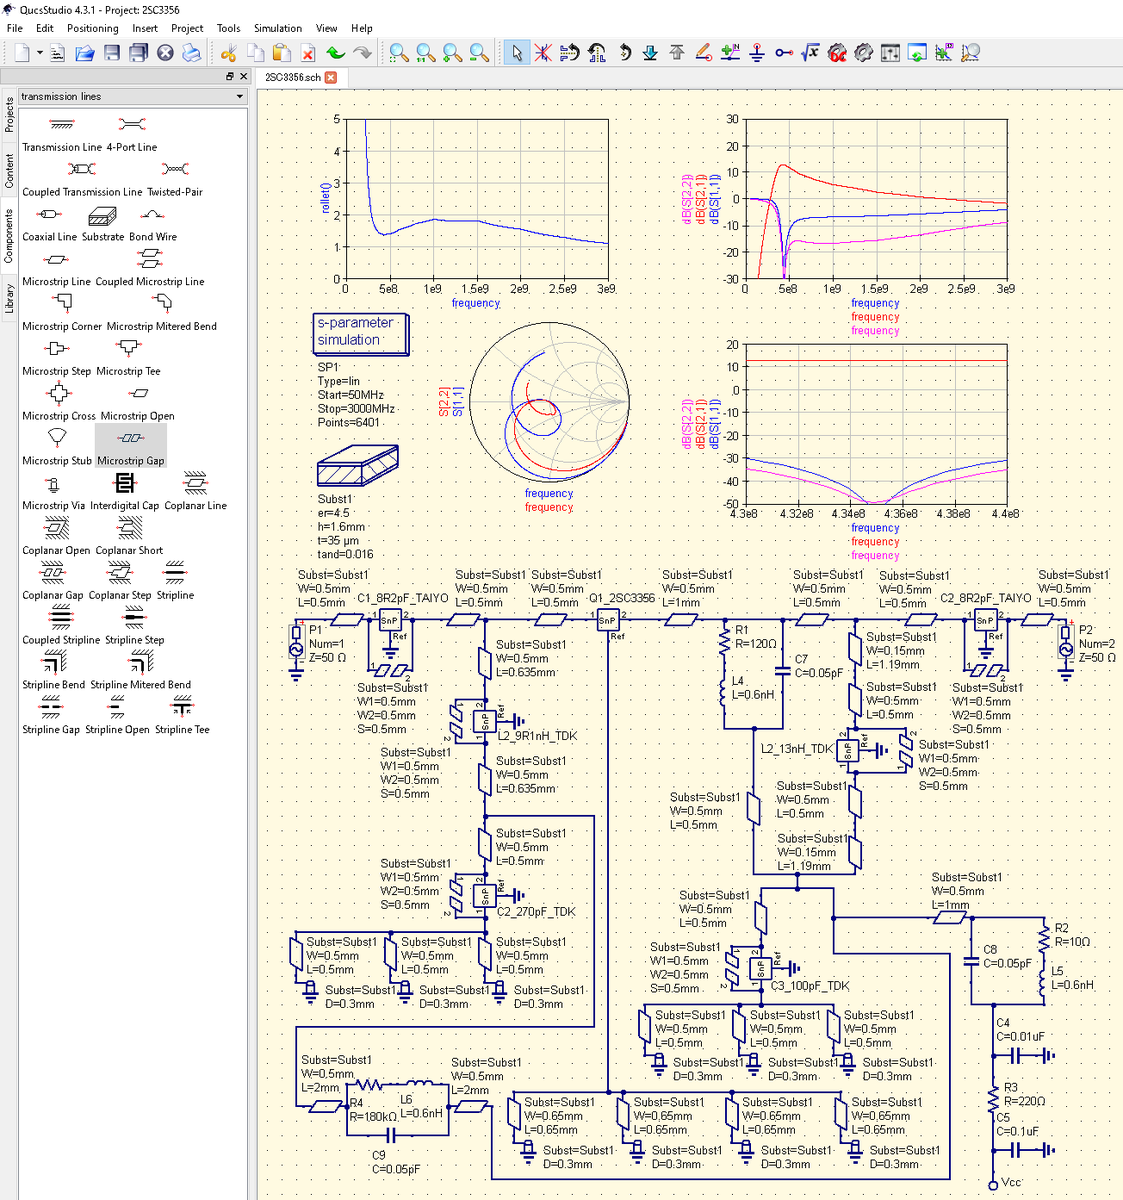Click the insert equation icon
The width and height of the screenshot is (1123, 1200).
point(810,53)
